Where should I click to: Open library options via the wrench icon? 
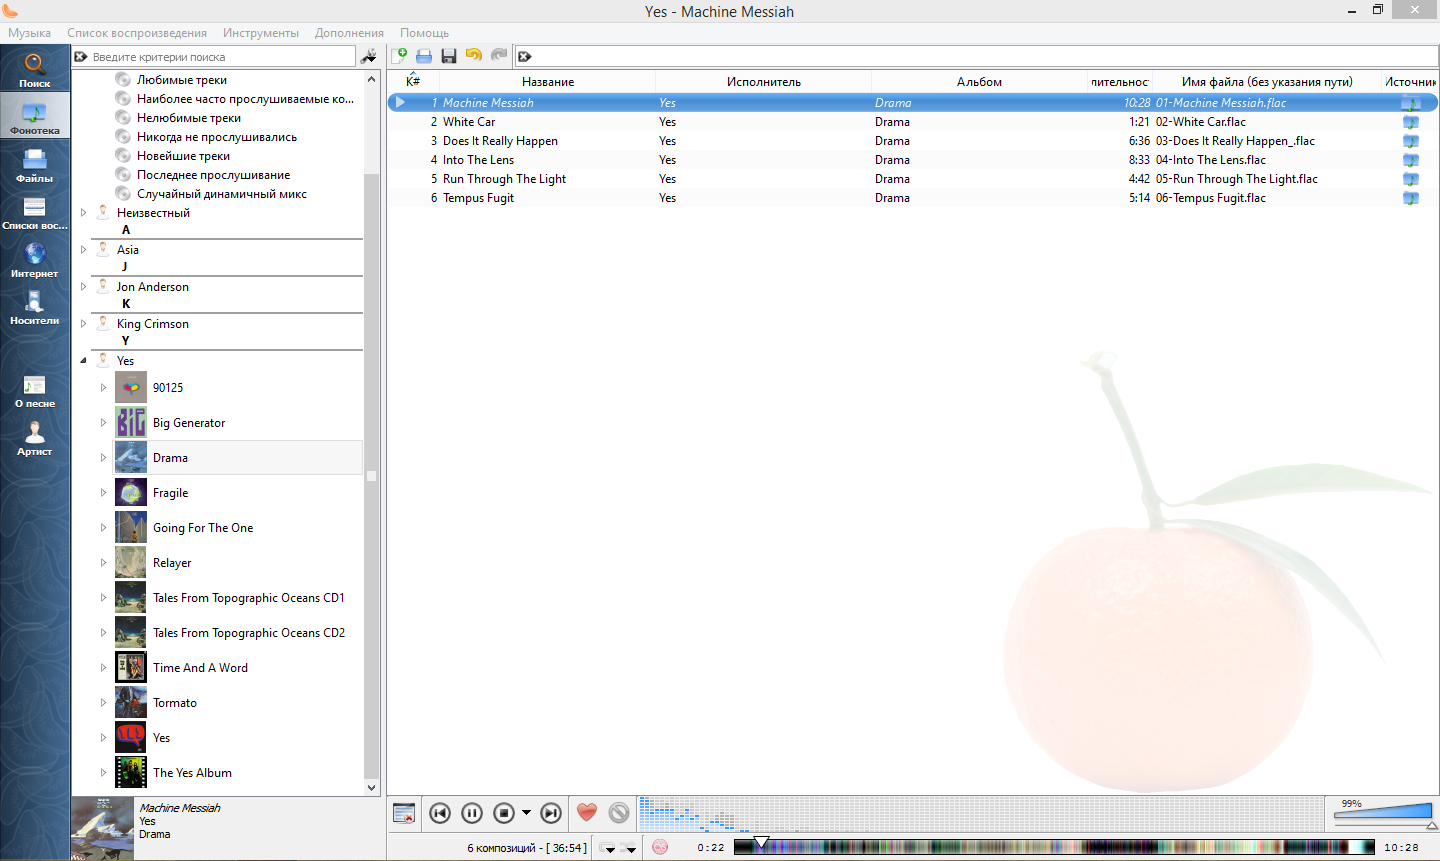[x=369, y=57]
